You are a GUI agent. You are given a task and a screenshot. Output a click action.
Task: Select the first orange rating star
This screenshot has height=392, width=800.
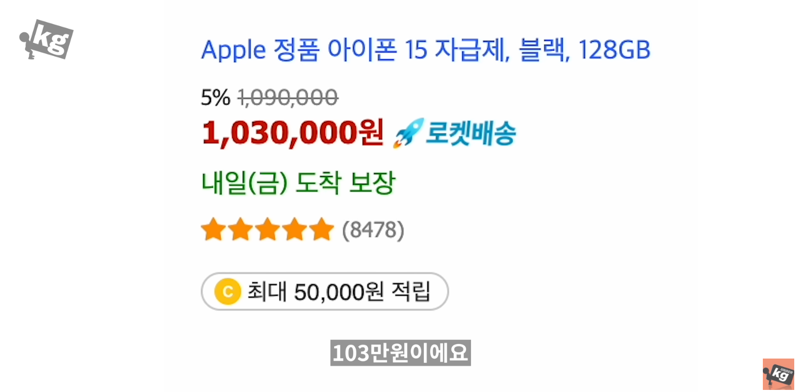pyautogui.click(x=213, y=230)
